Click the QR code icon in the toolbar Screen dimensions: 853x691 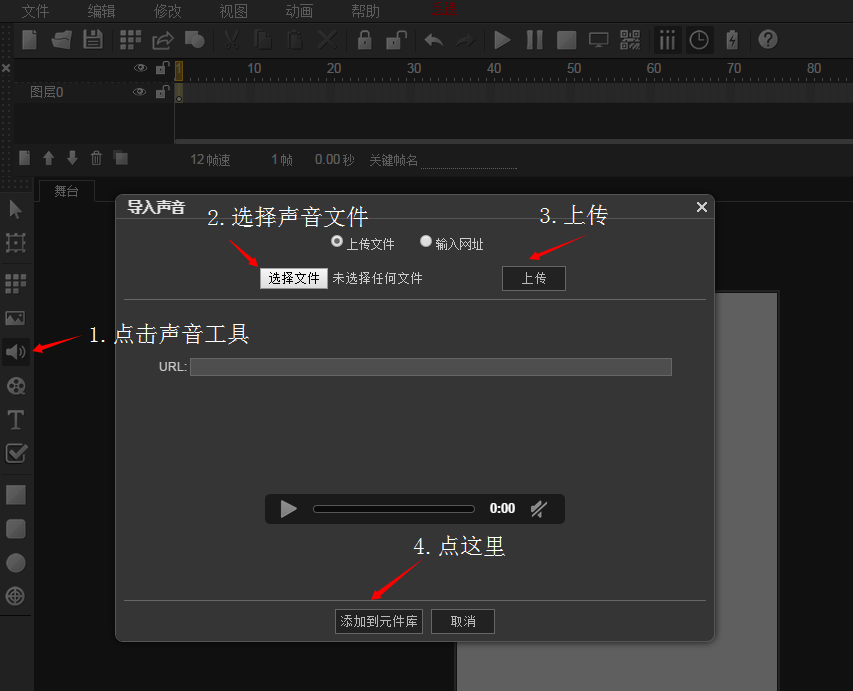(629, 40)
